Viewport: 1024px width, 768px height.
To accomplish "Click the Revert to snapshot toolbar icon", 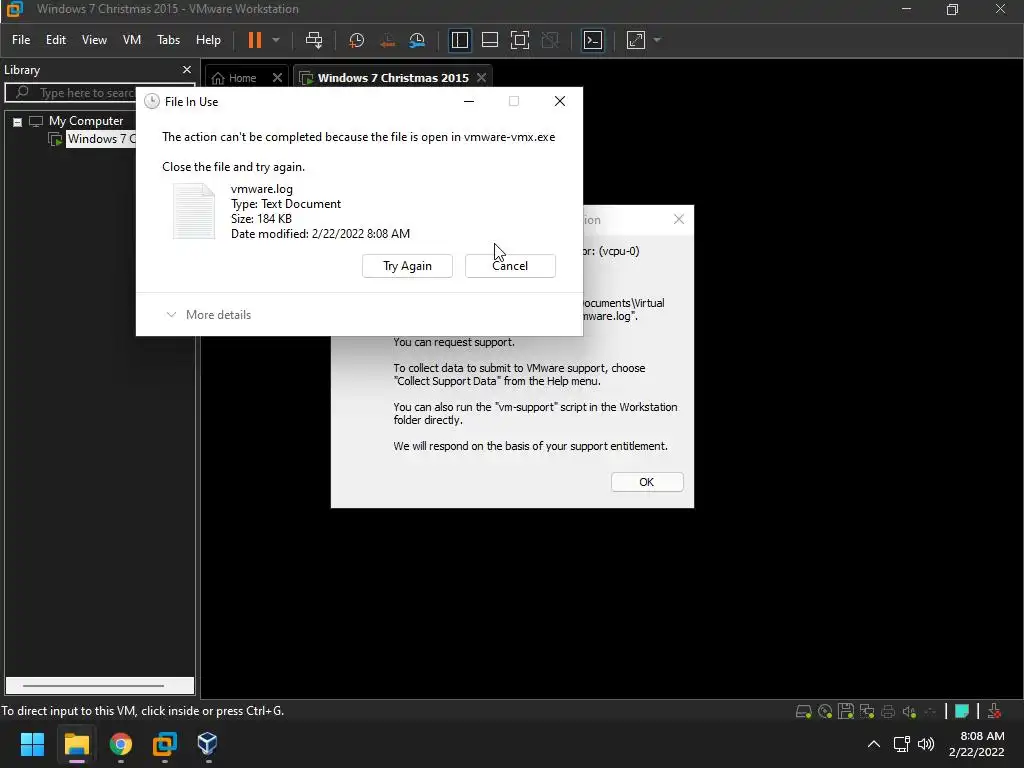I will 387,40.
